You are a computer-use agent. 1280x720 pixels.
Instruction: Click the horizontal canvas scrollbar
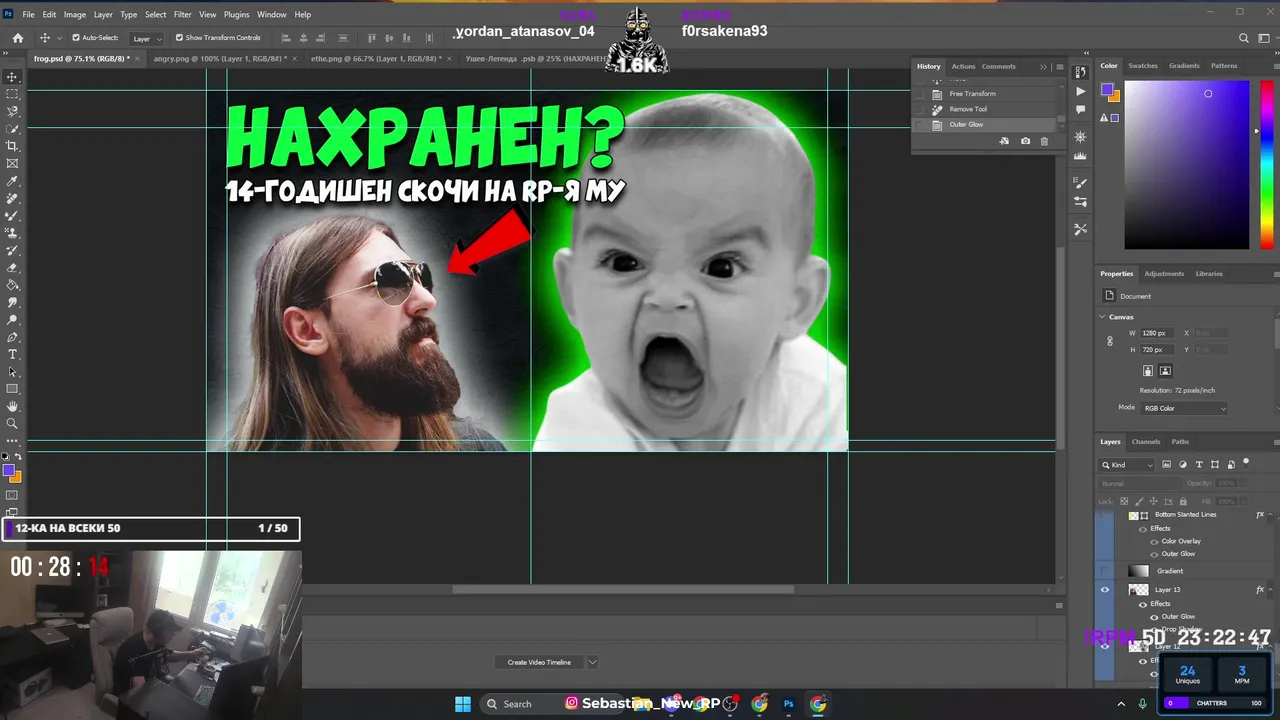(x=623, y=589)
